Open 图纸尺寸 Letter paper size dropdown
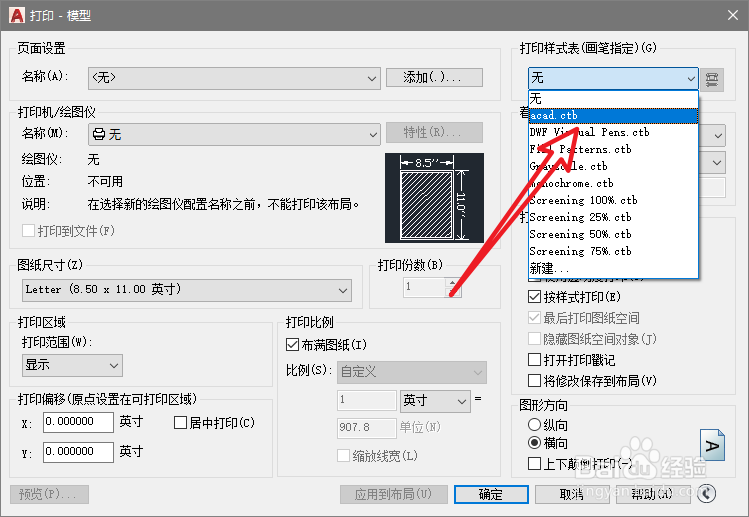The width and height of the screenshot is (749, 517). pos(187,290)
